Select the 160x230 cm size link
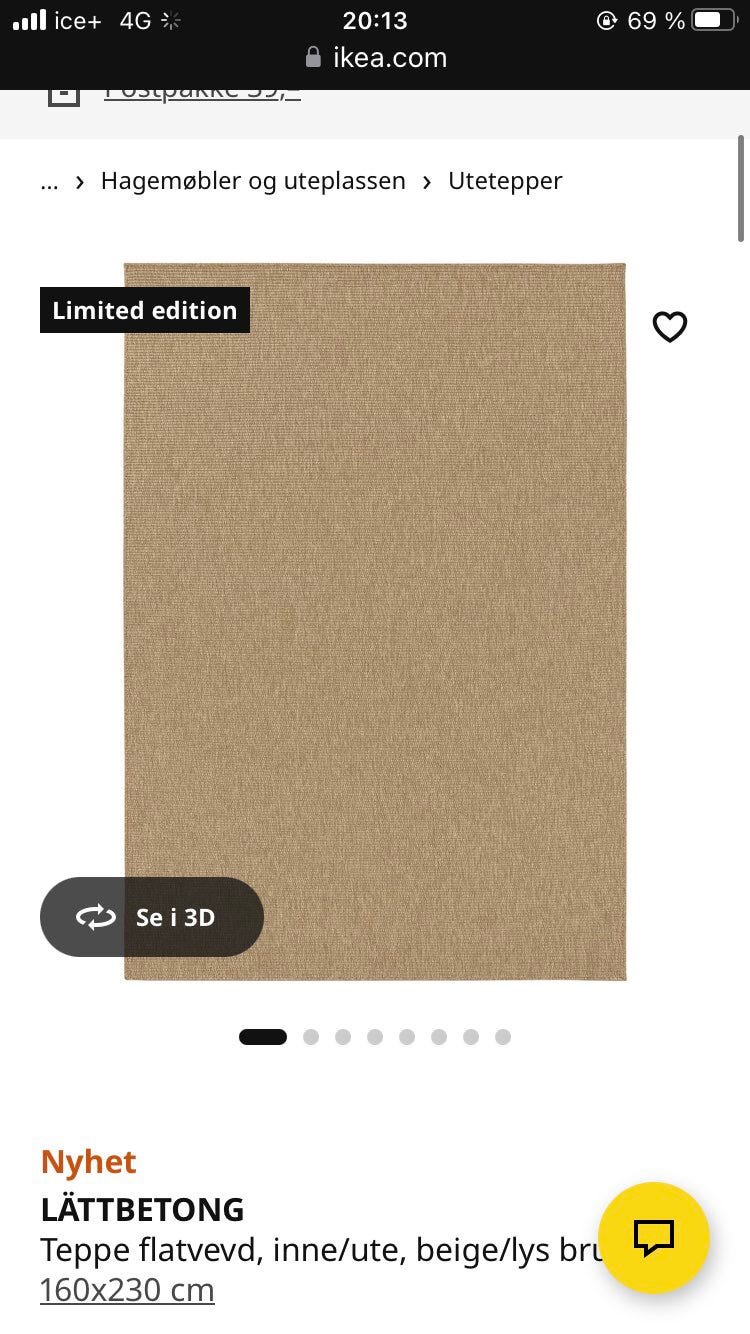Viewport: 750px width, 1334px height. 127,1290
